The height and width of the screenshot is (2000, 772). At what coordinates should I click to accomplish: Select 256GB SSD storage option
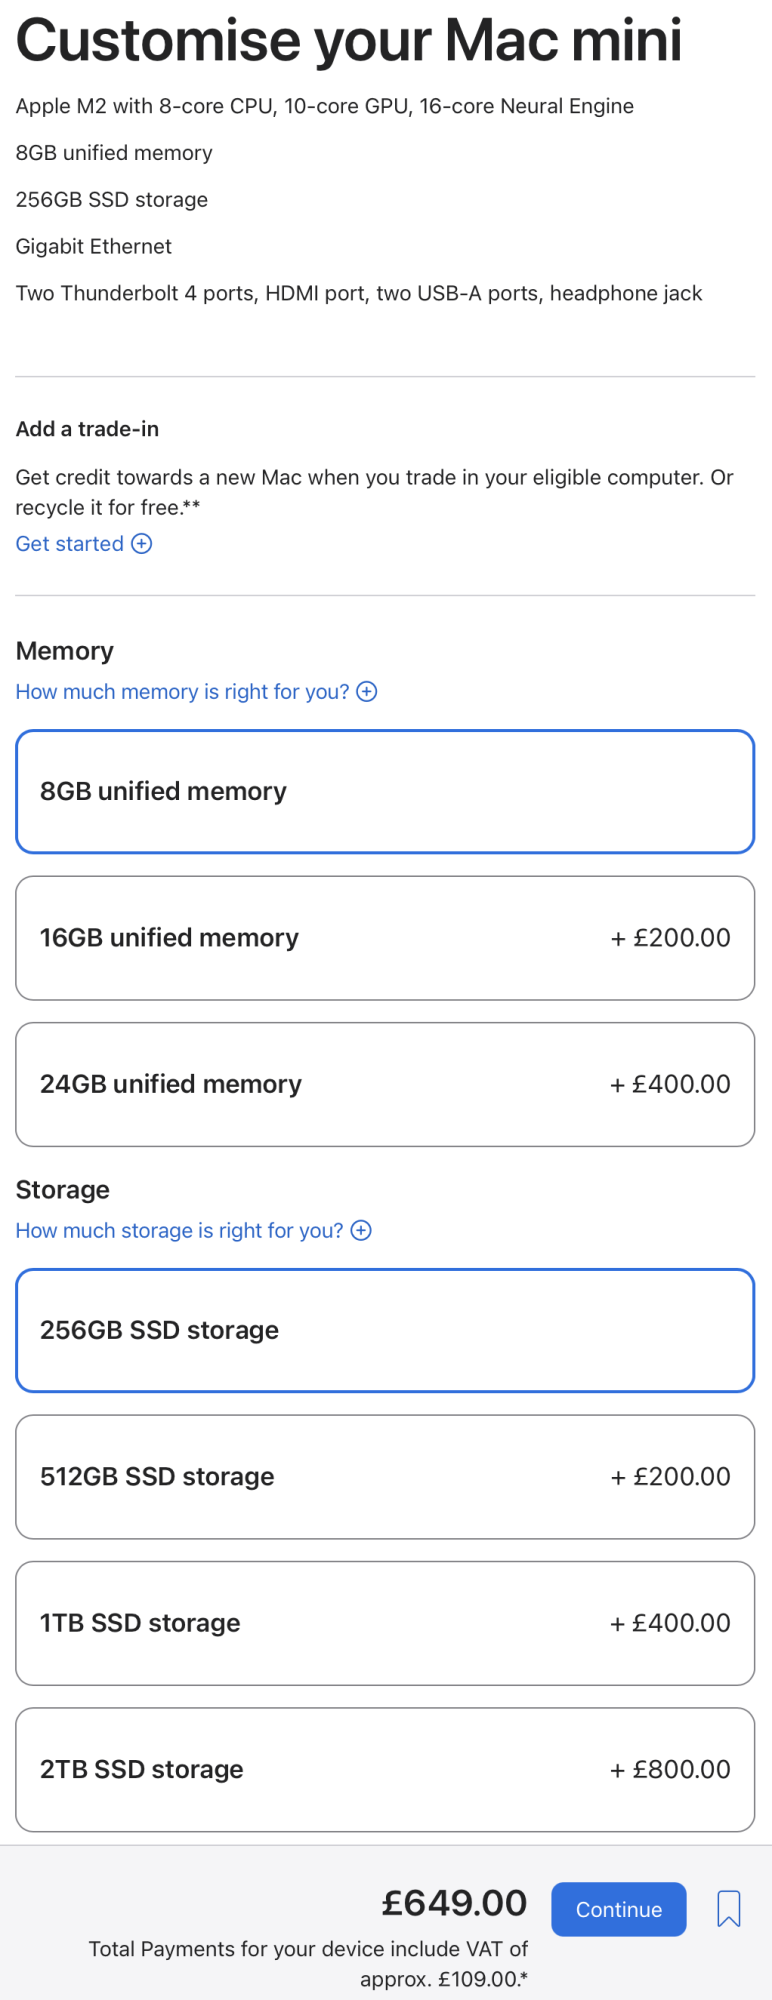pos(385,1330)
